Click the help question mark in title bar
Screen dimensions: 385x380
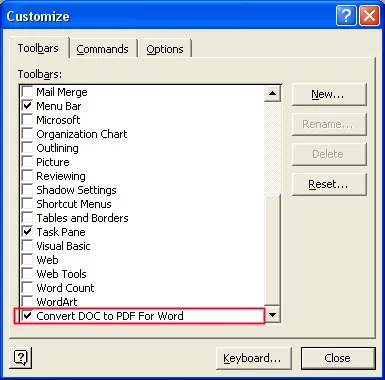(x=346, y=15)
